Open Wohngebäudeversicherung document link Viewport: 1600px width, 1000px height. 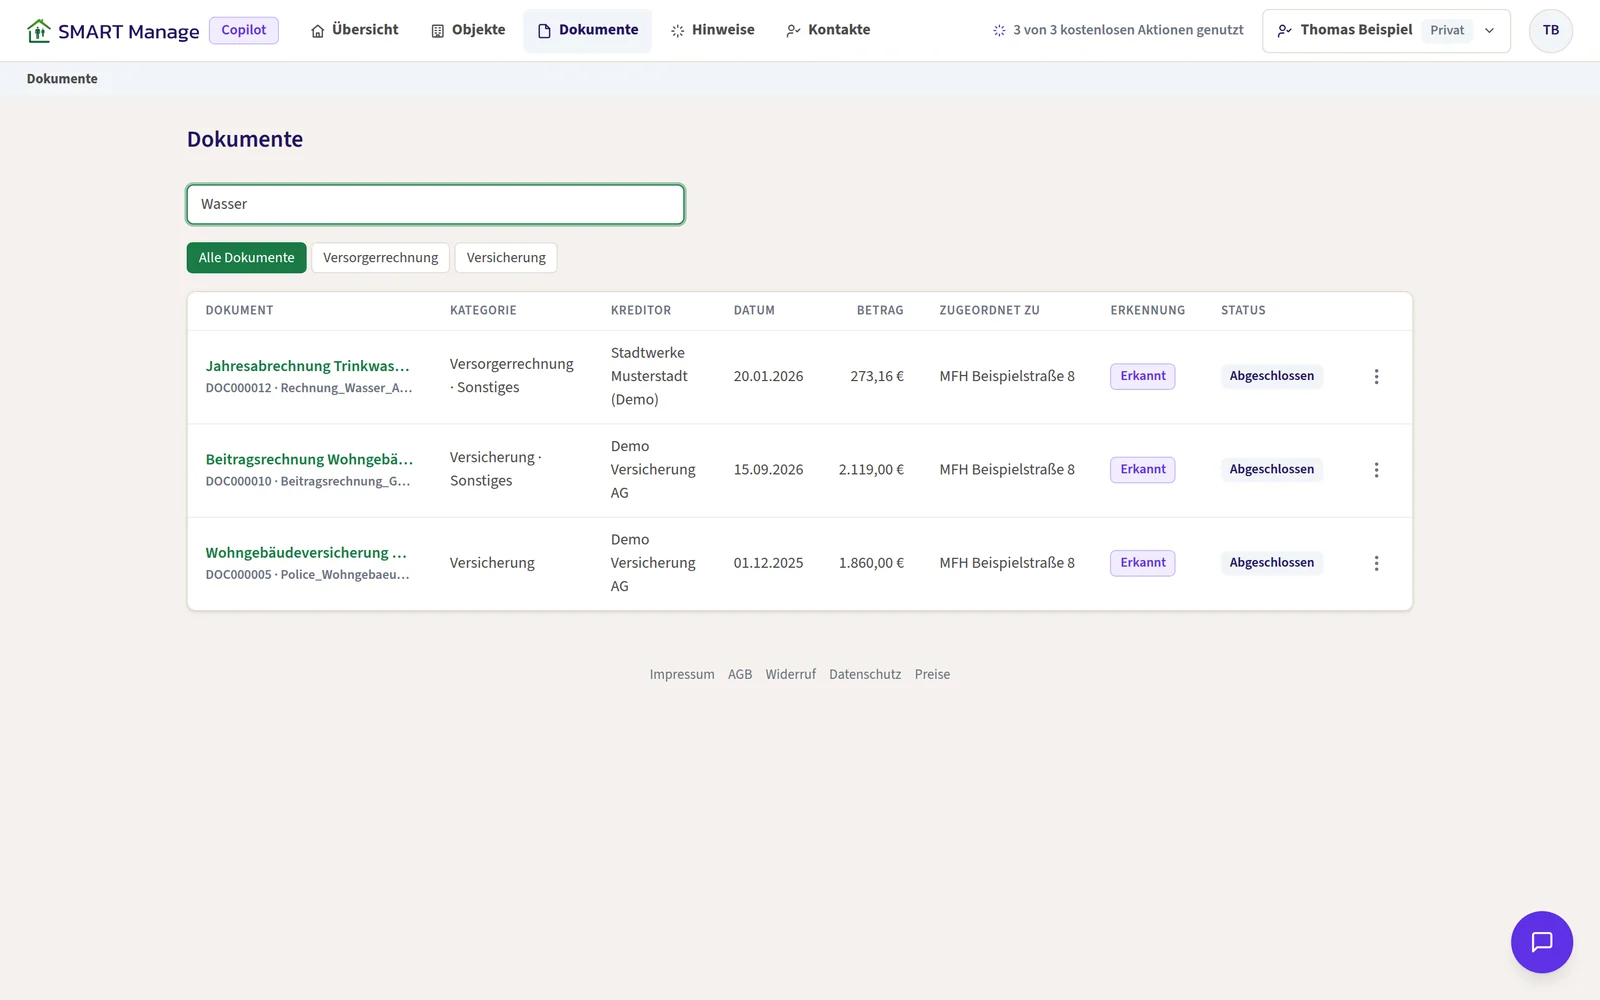[x=306, y=553]
